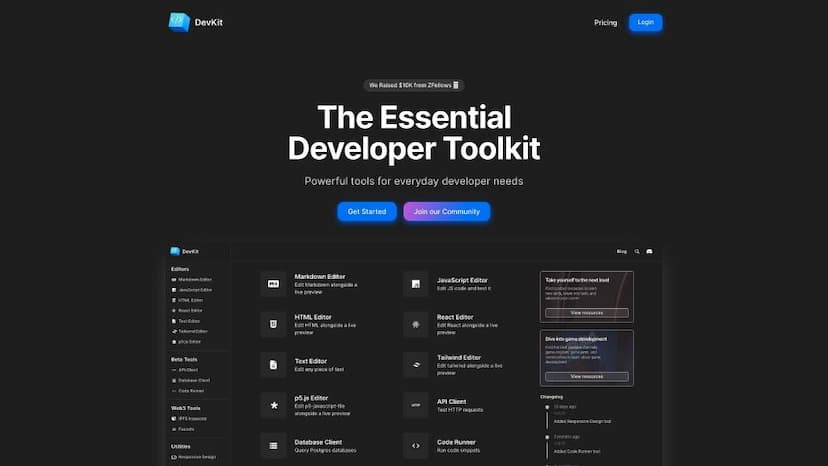The height and width of the screenshot is (466, 828).
Task: Click the Editors sidebar section heading
Action: [x=180, y=269]
